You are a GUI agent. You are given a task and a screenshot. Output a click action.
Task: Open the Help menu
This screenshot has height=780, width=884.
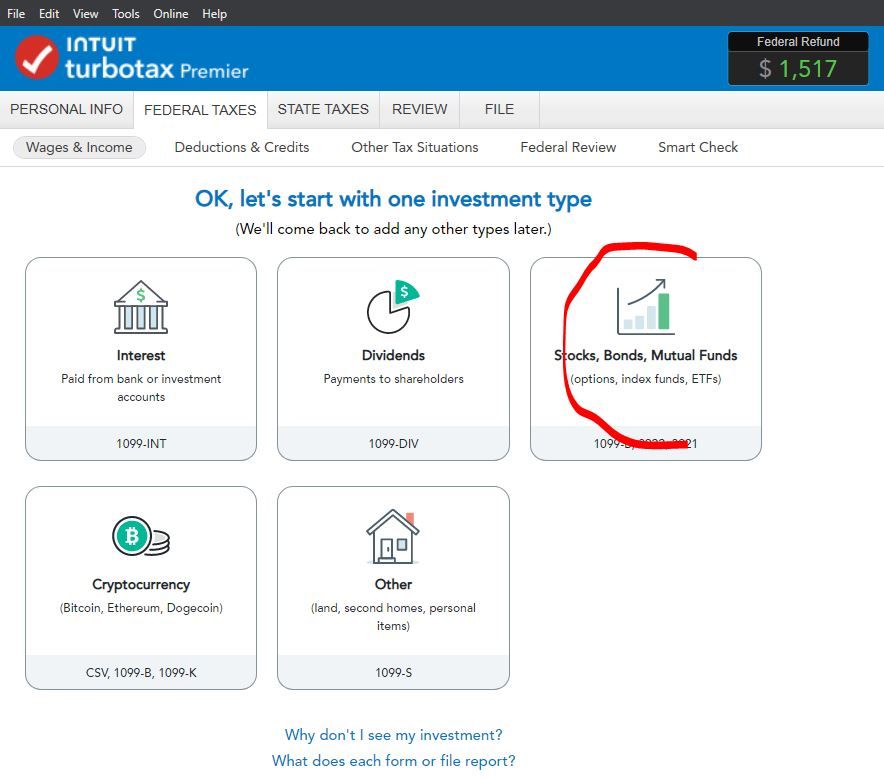coord(215,14)
